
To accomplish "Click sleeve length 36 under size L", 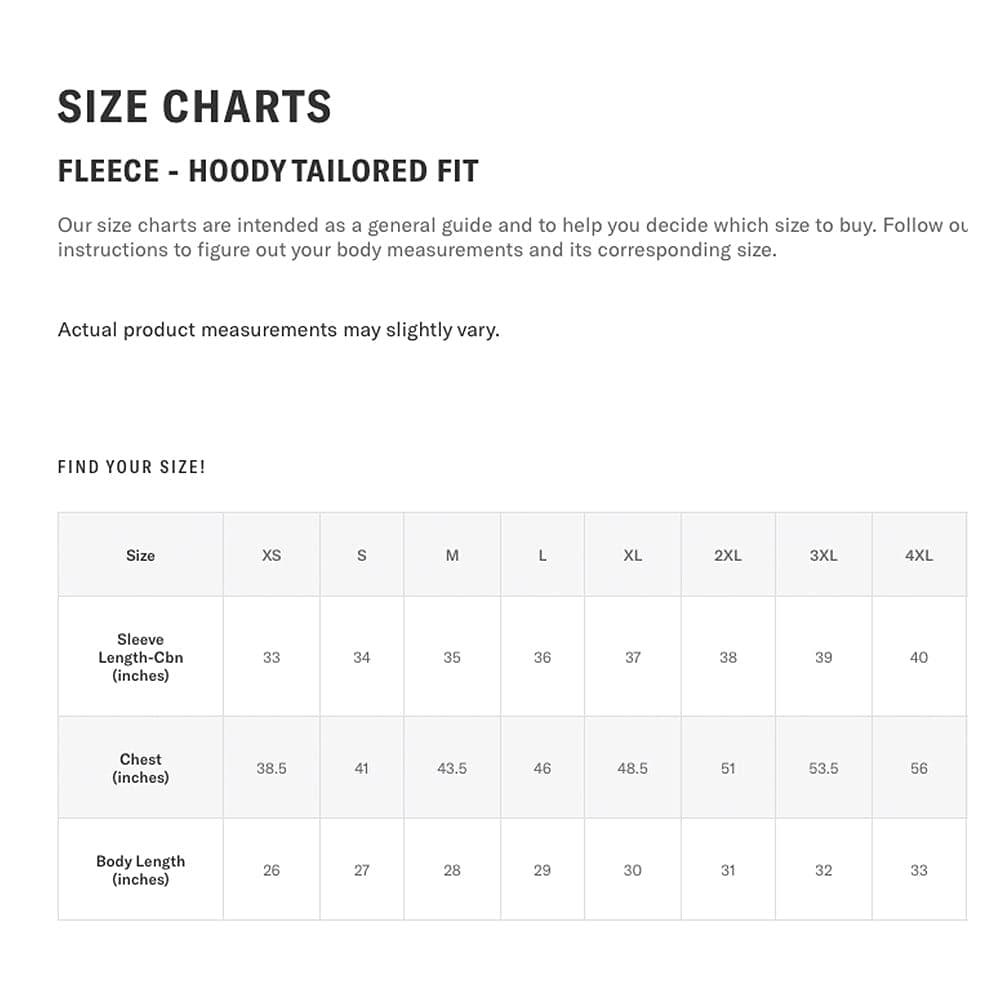I will pos(542,657).
